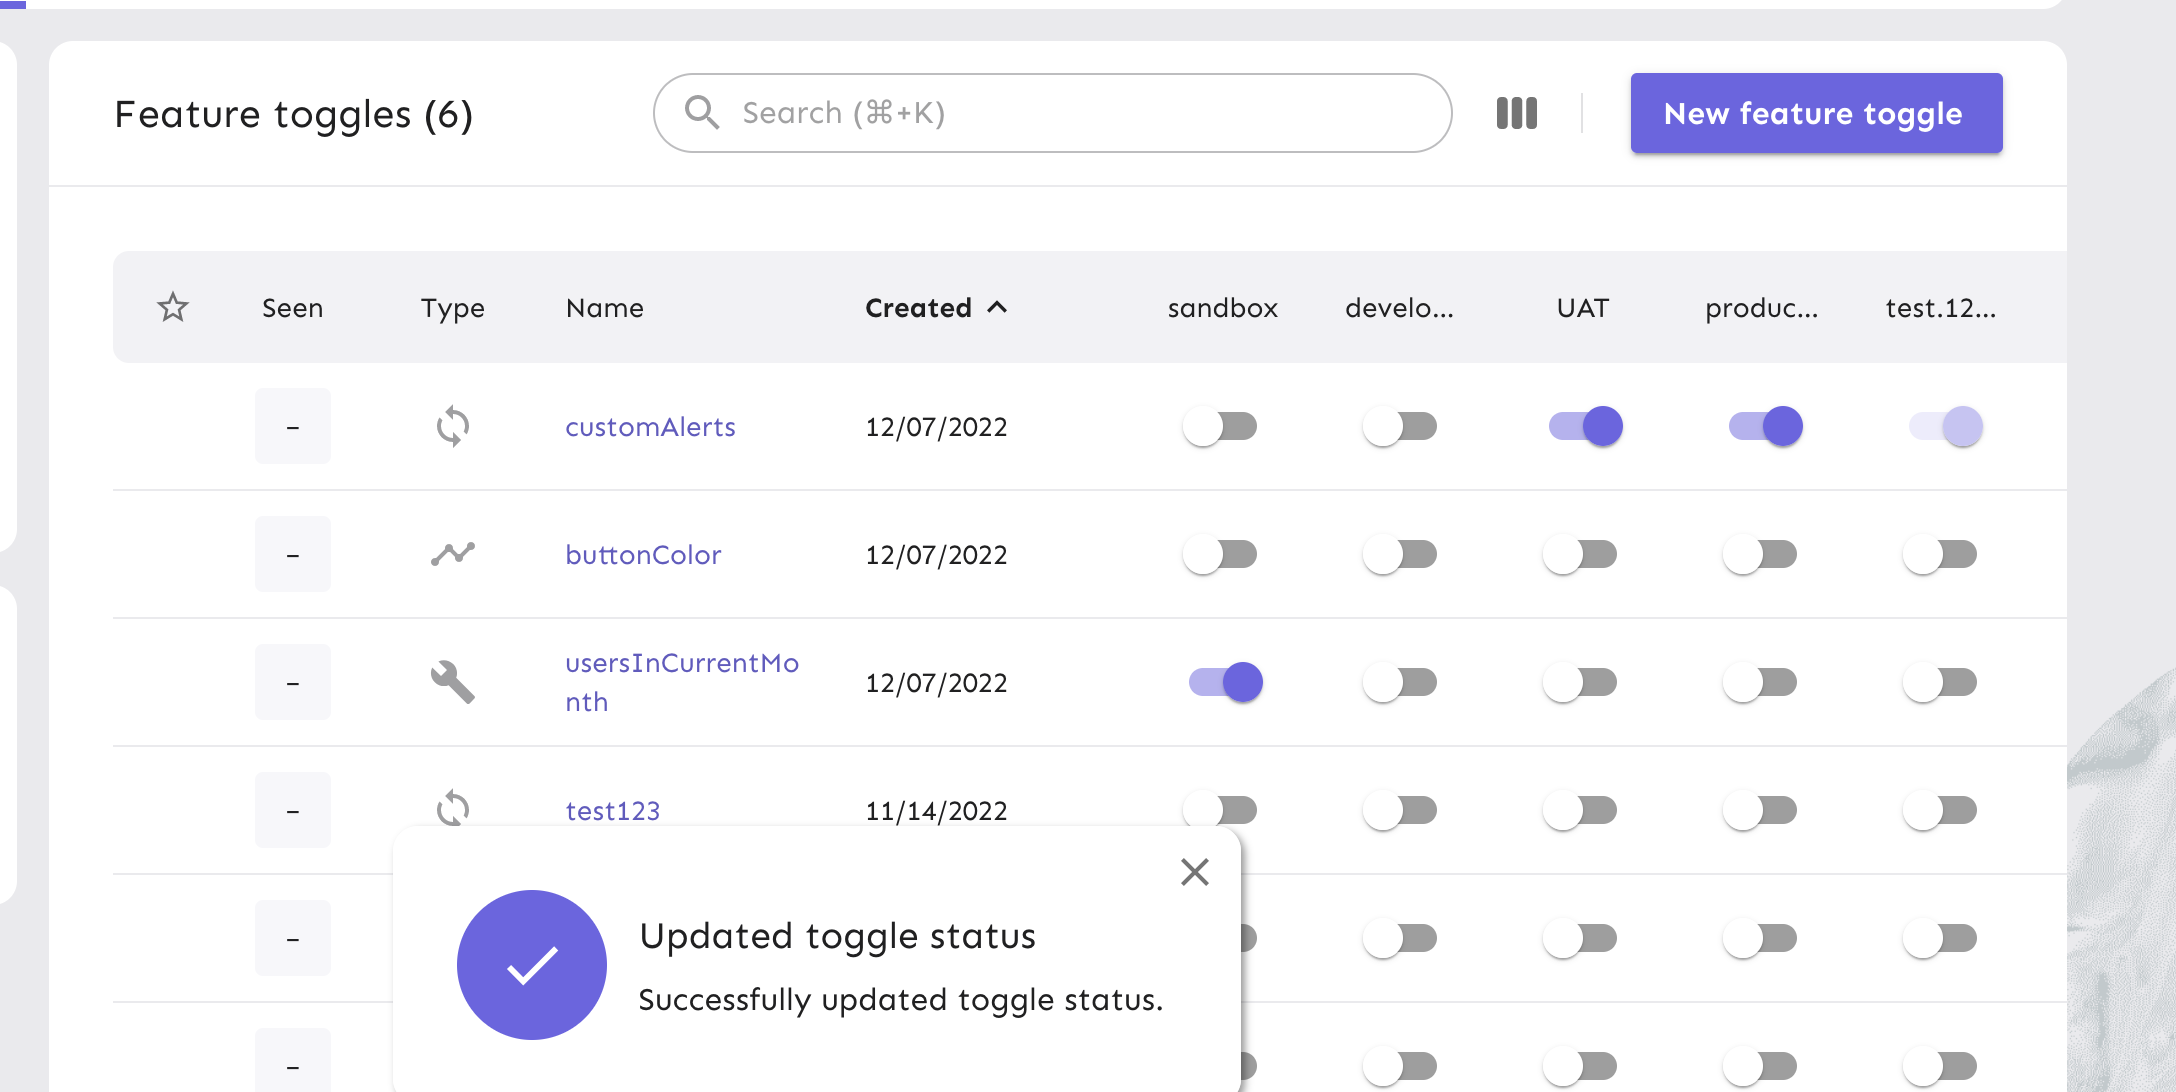Click the Feature toggles (6) heading
The image size is (2176, 1092).
click(x=293, y=114)
